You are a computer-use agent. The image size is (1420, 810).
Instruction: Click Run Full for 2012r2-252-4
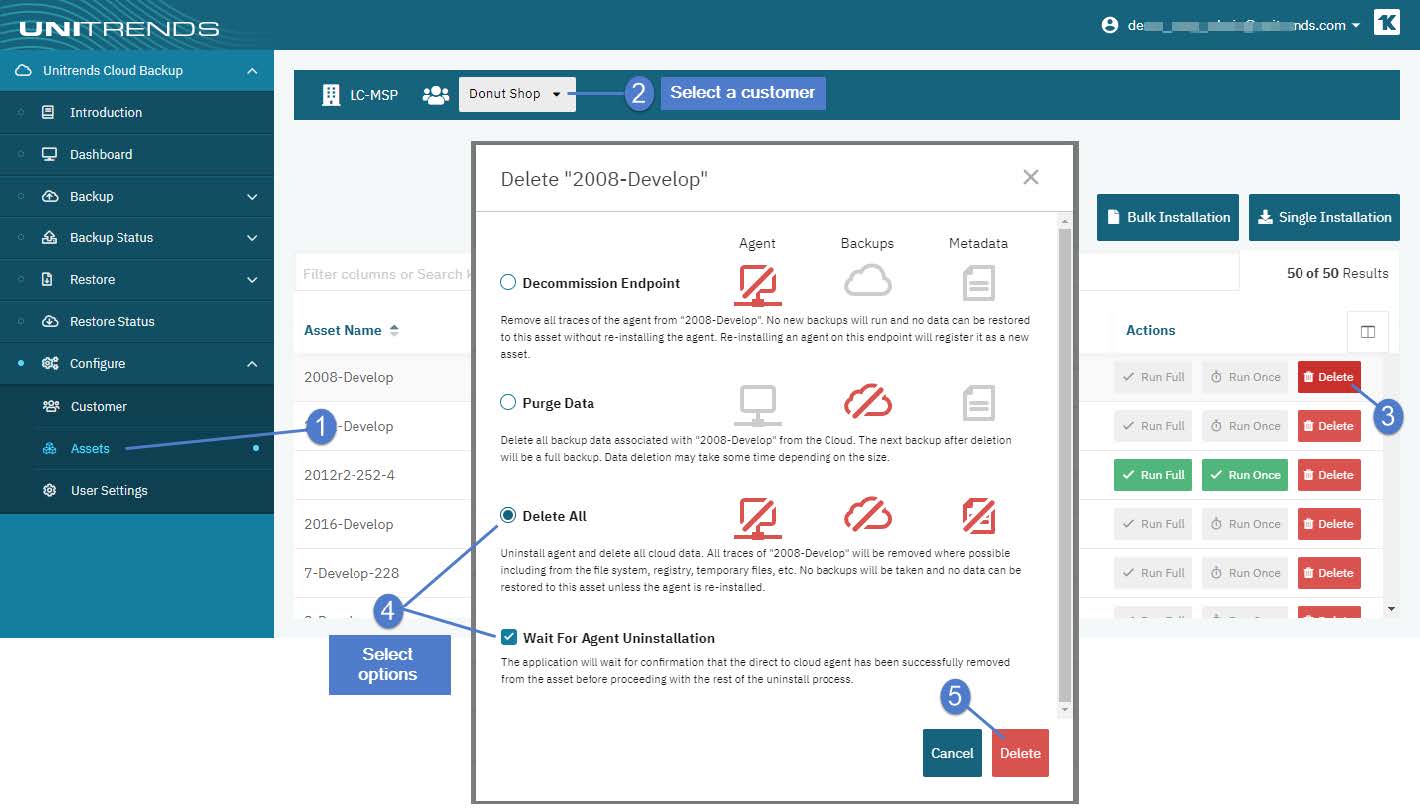1153,475
